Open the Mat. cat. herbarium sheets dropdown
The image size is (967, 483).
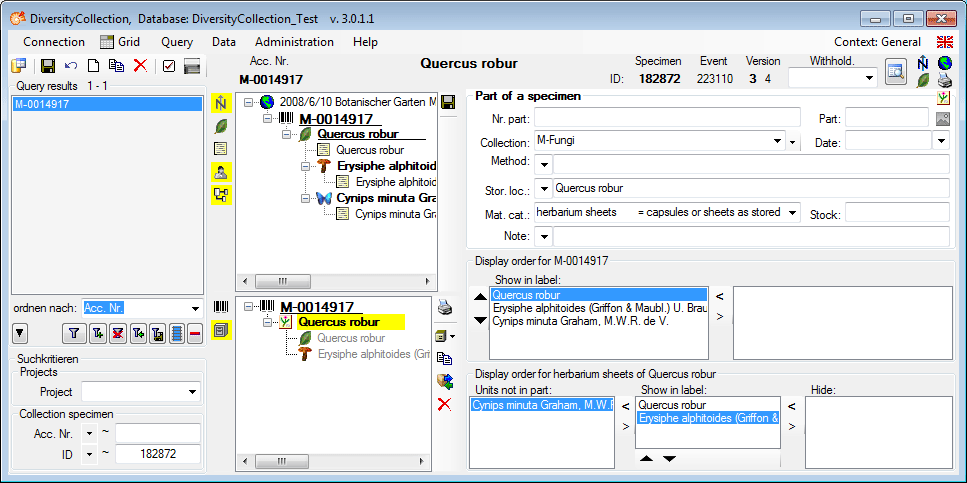coord(792,212)
